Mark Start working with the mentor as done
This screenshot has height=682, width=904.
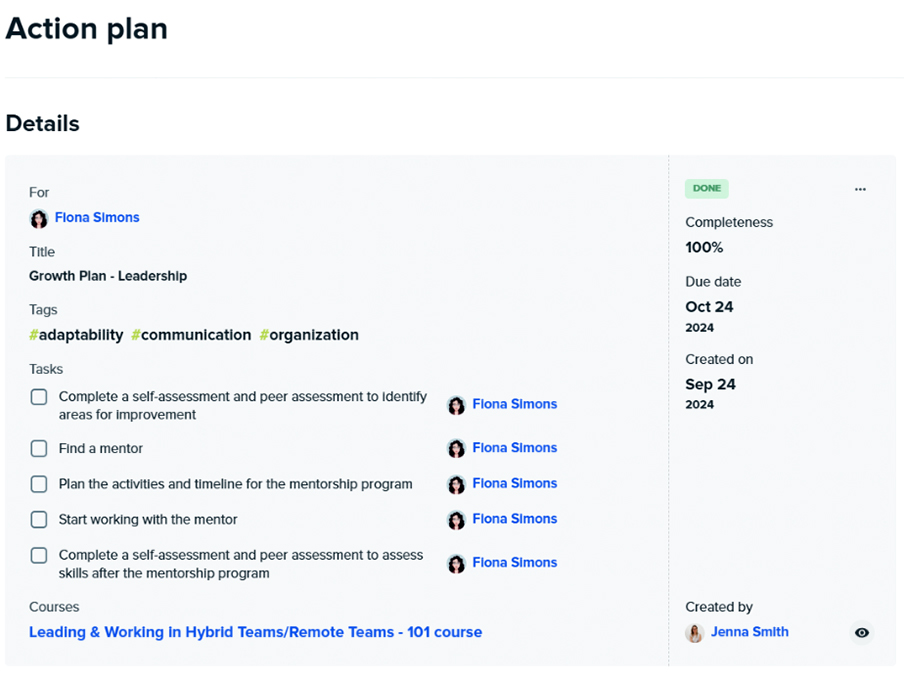[x=39, y=520]
